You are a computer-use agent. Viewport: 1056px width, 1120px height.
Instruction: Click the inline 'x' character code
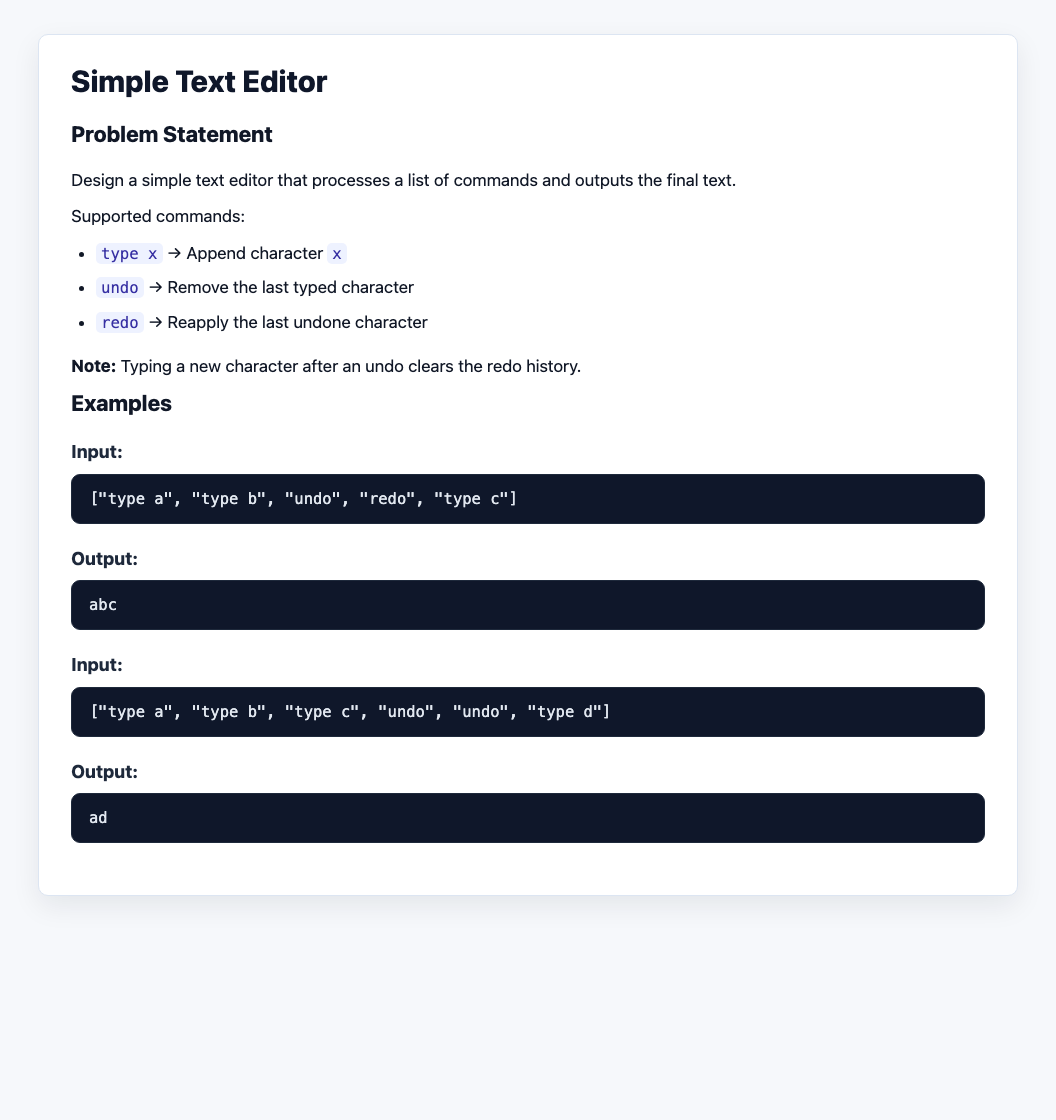(x=337, y=254)
